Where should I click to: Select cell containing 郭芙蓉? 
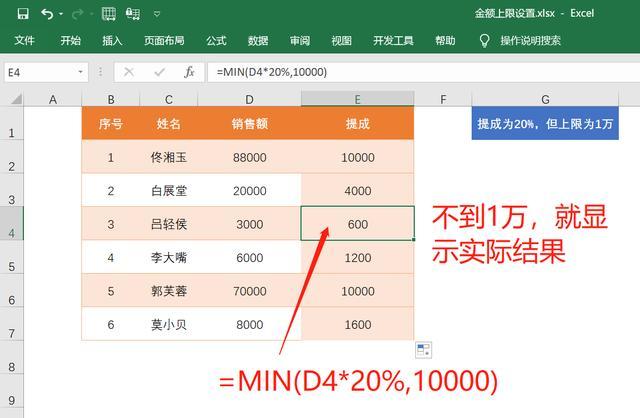169,290
